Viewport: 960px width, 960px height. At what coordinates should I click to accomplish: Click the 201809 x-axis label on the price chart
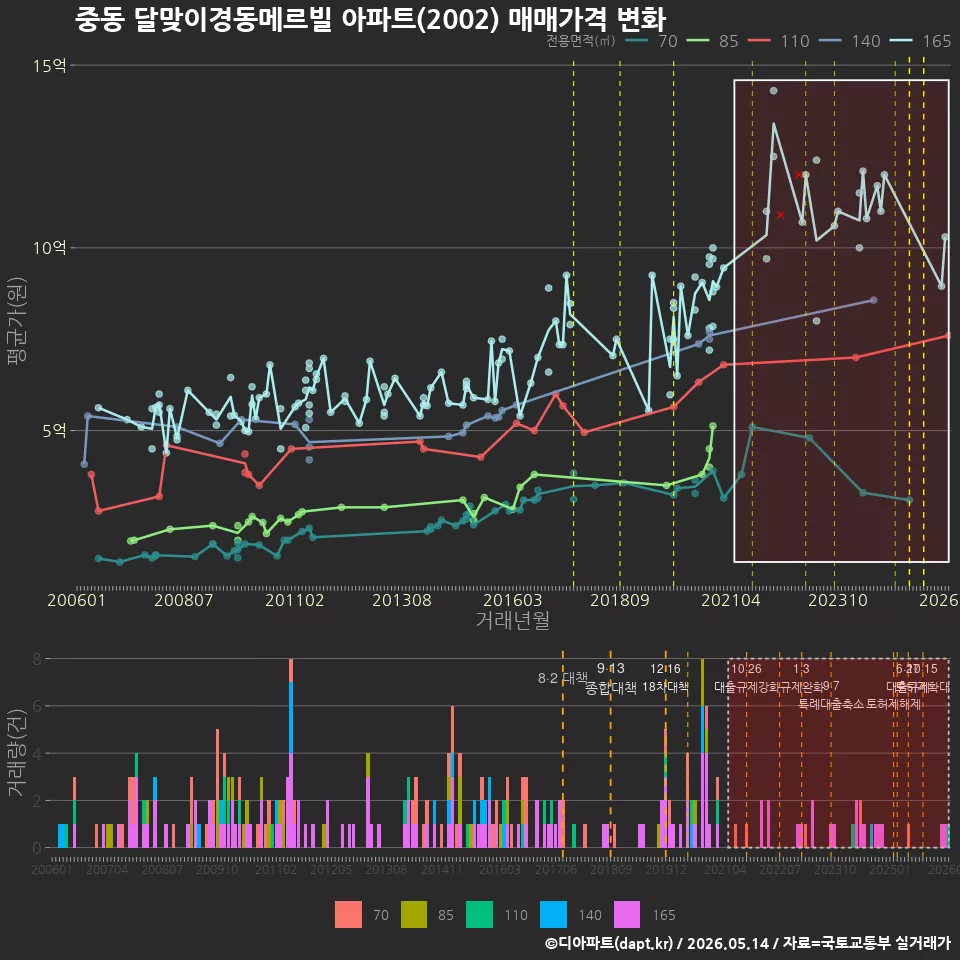pyautogui.click(x=620, y=600)
